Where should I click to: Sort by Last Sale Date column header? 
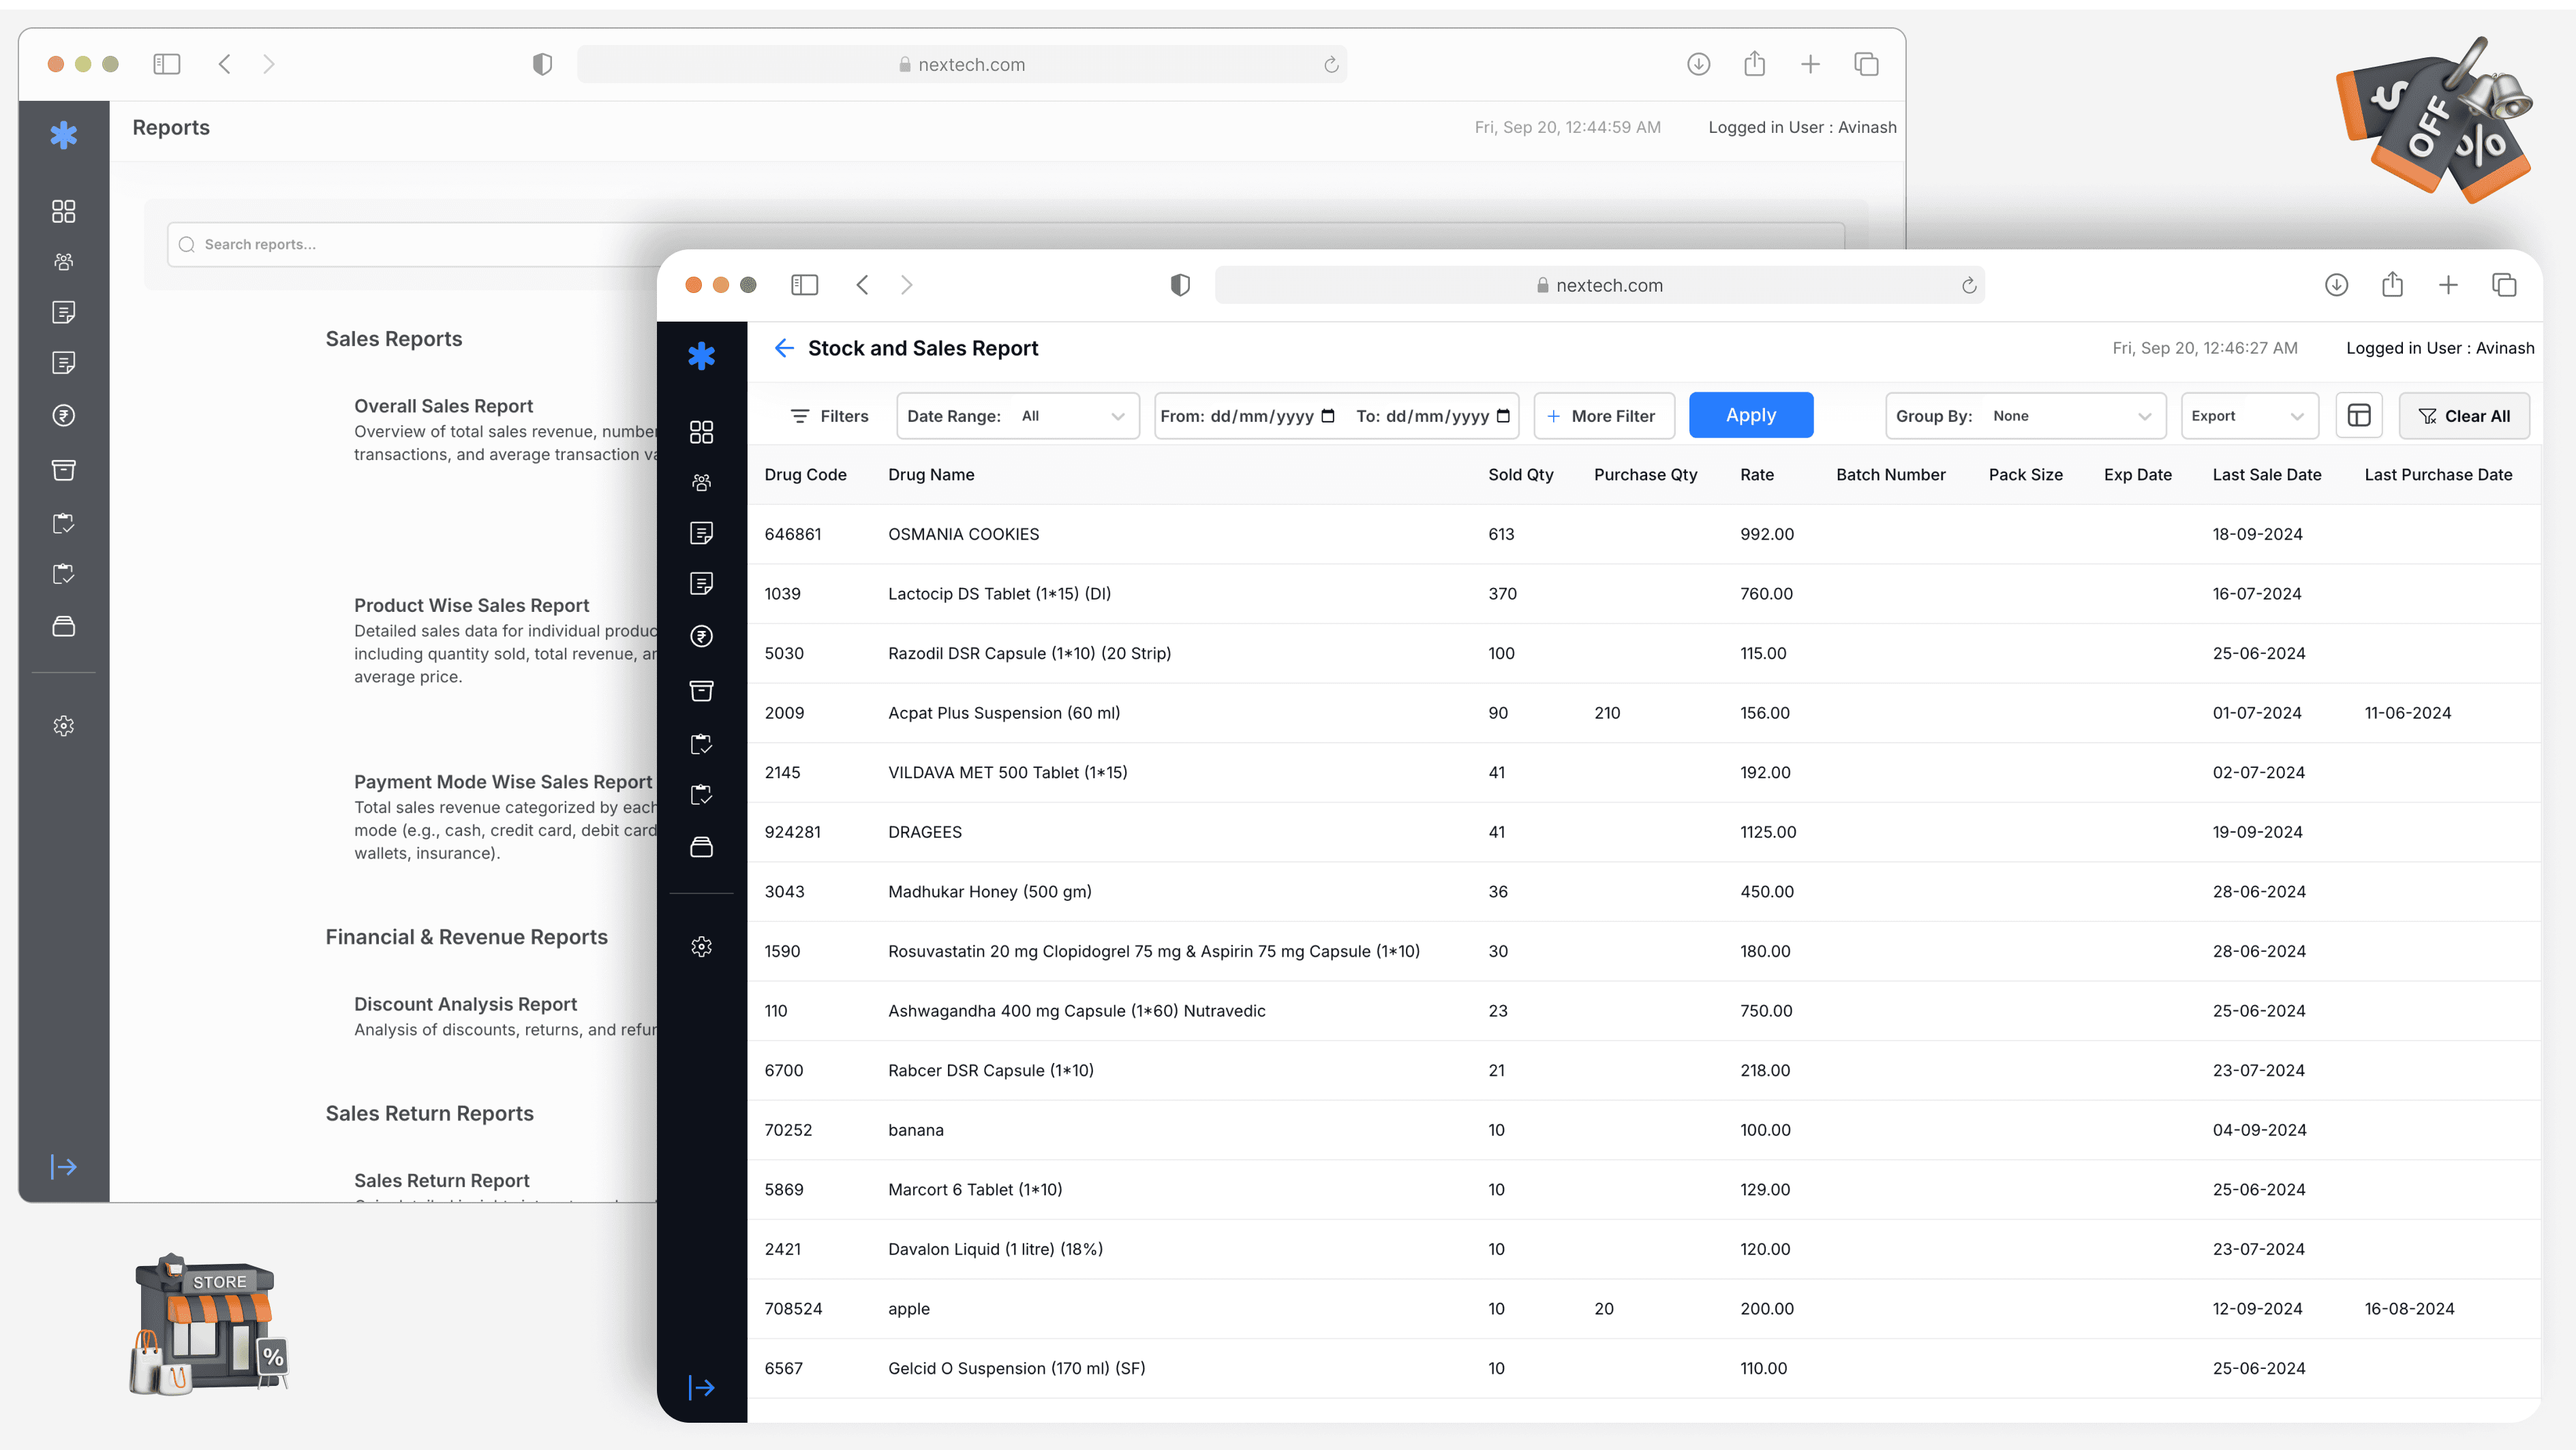[x=2266, y=474]
